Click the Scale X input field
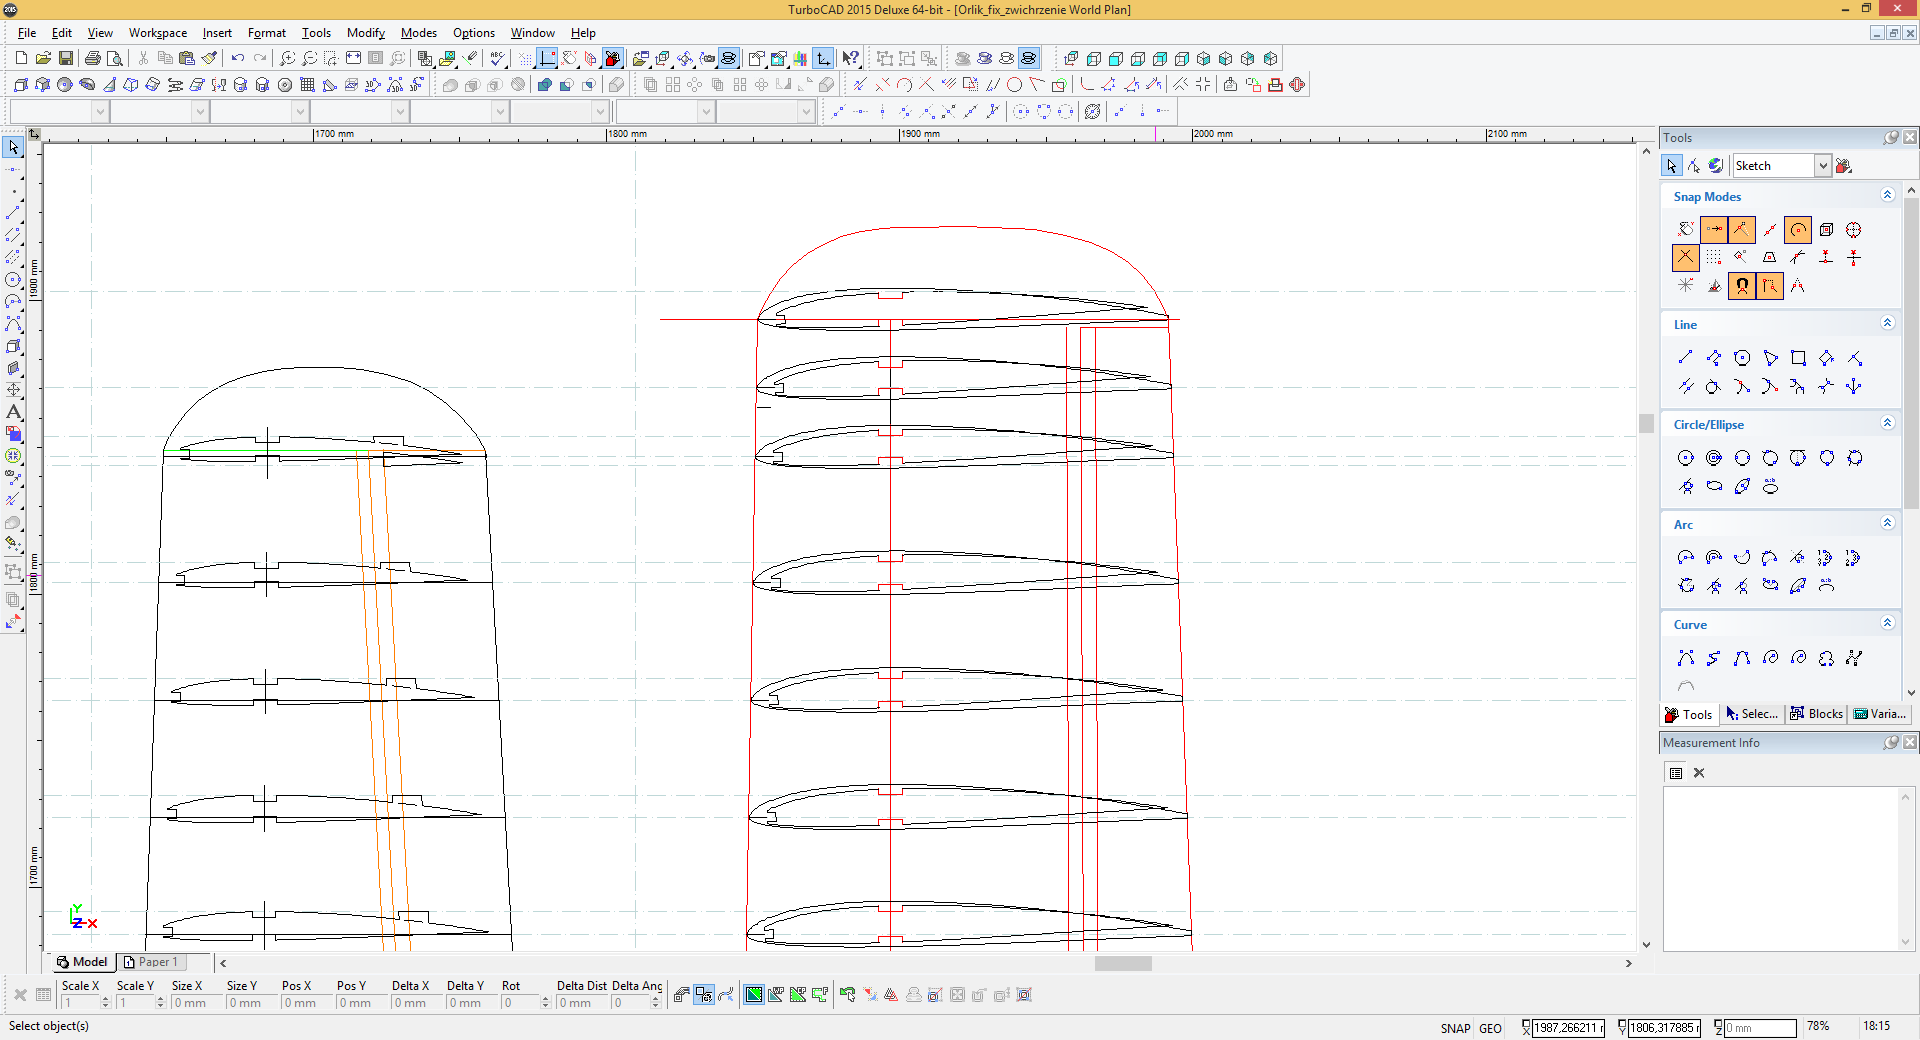Viewport: 1920px width, 1040px height. point(80,1003)
